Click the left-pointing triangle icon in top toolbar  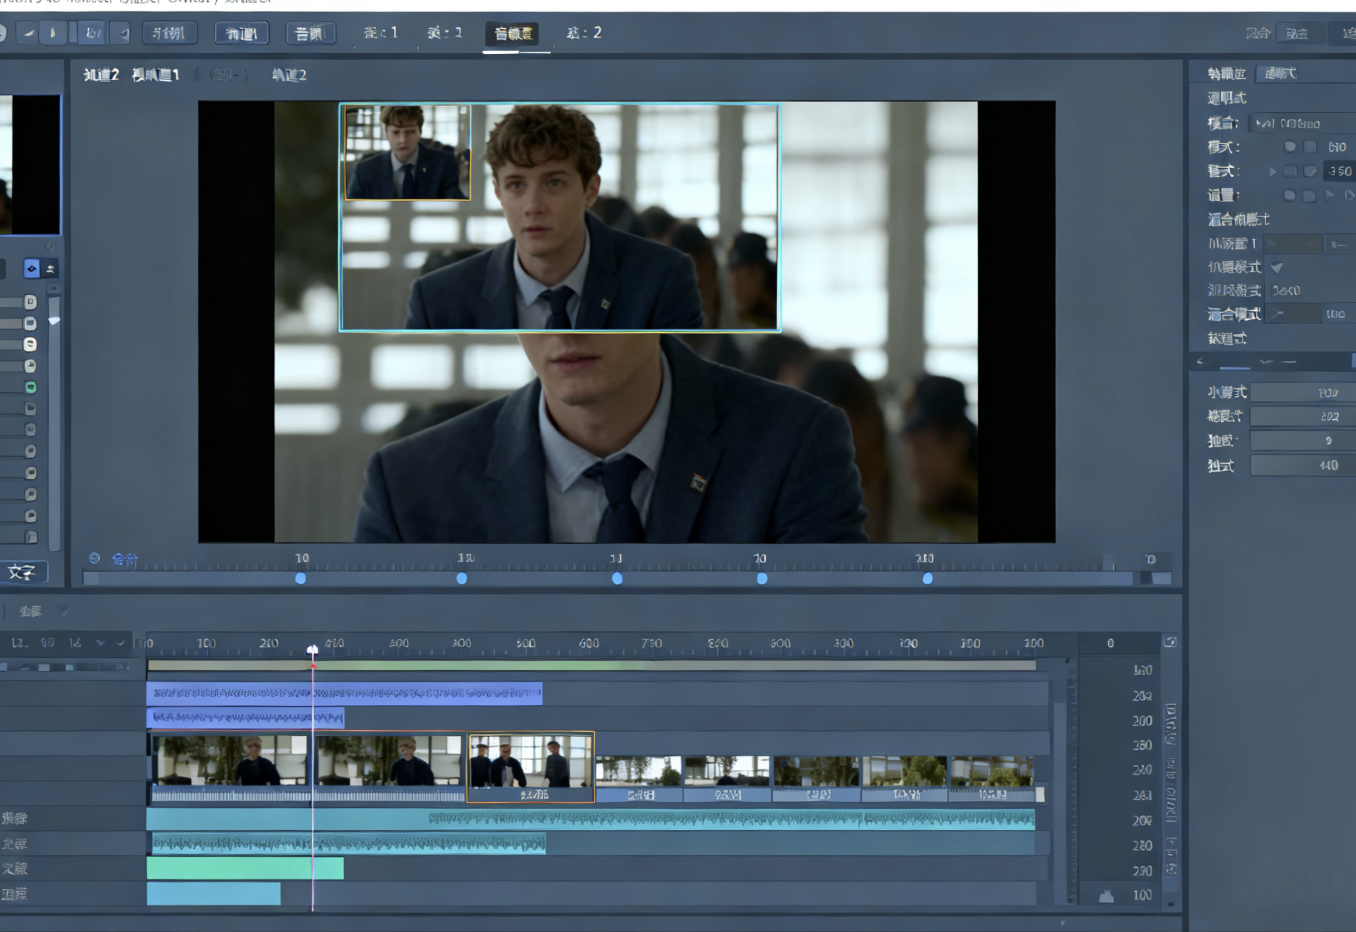[x=124, y=34]
